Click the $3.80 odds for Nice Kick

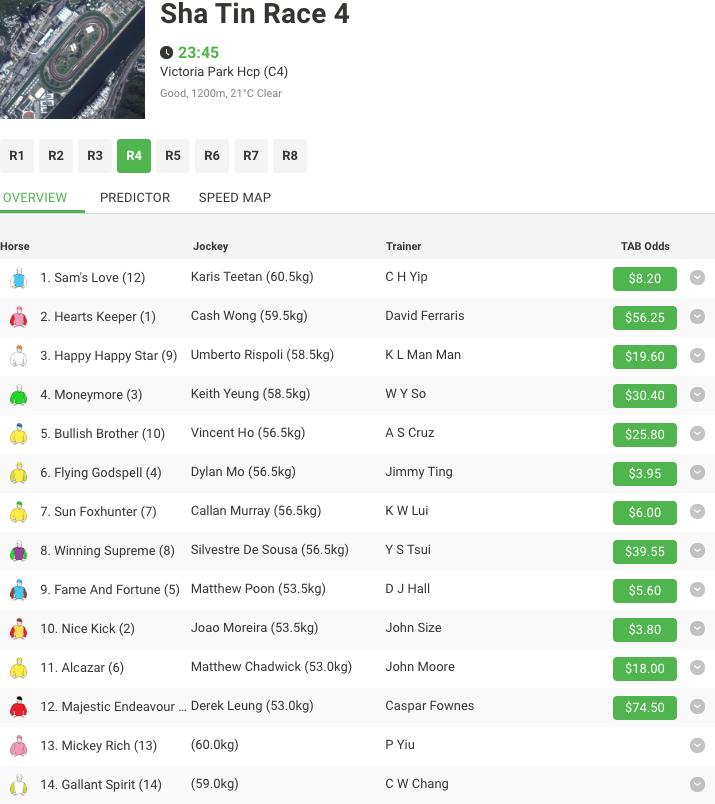click(644, 629)
